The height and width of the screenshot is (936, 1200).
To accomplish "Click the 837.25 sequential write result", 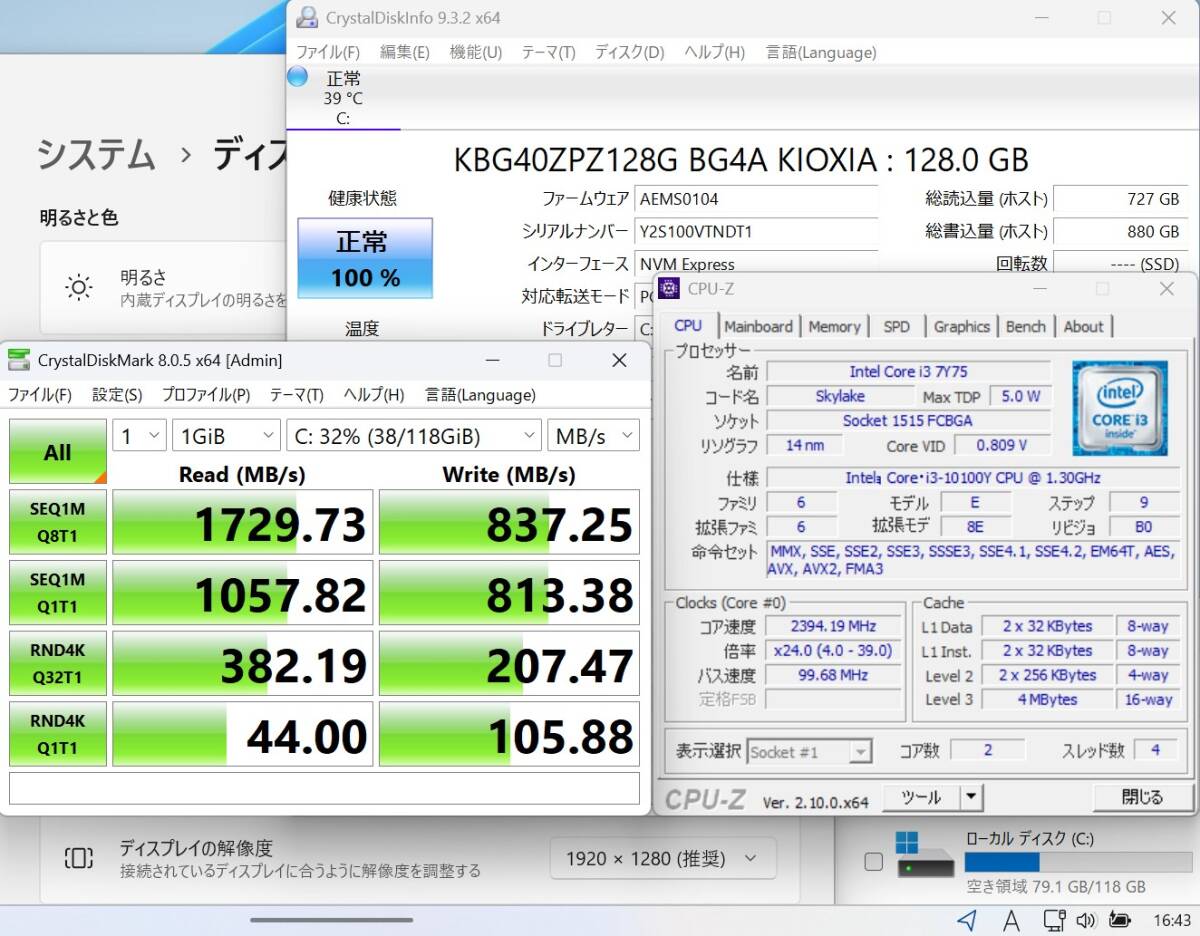I will pos(509,522).
